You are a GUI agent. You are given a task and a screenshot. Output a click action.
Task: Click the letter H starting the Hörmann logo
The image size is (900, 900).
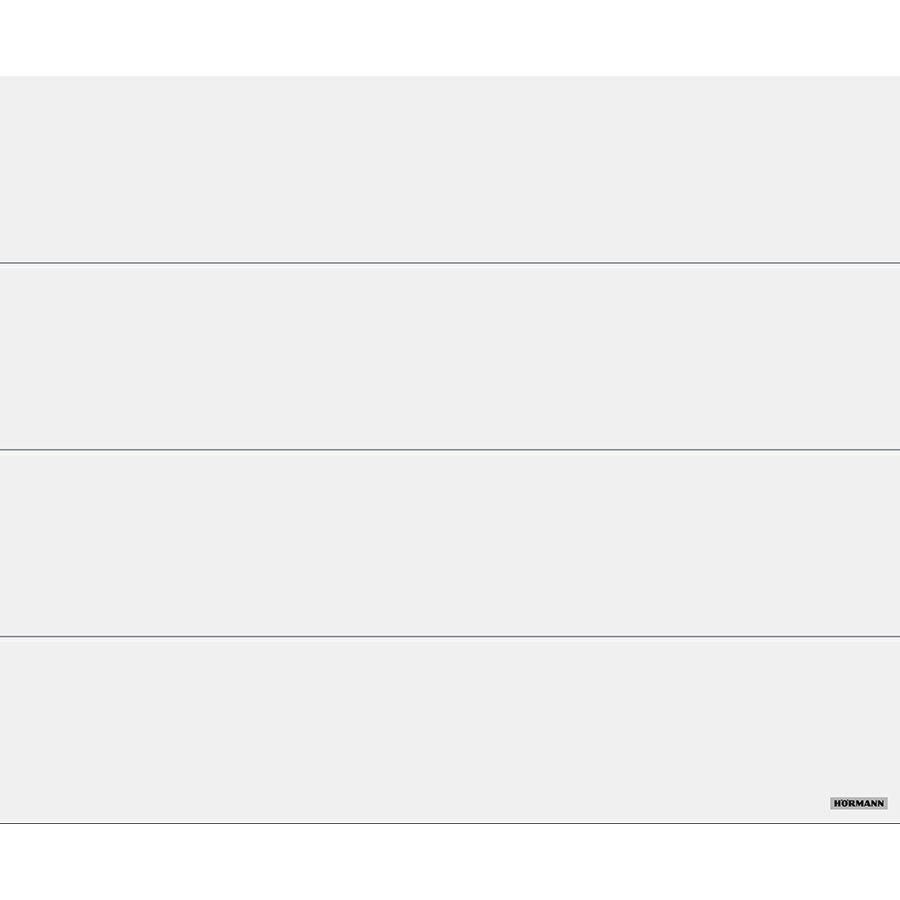point(837,803)
